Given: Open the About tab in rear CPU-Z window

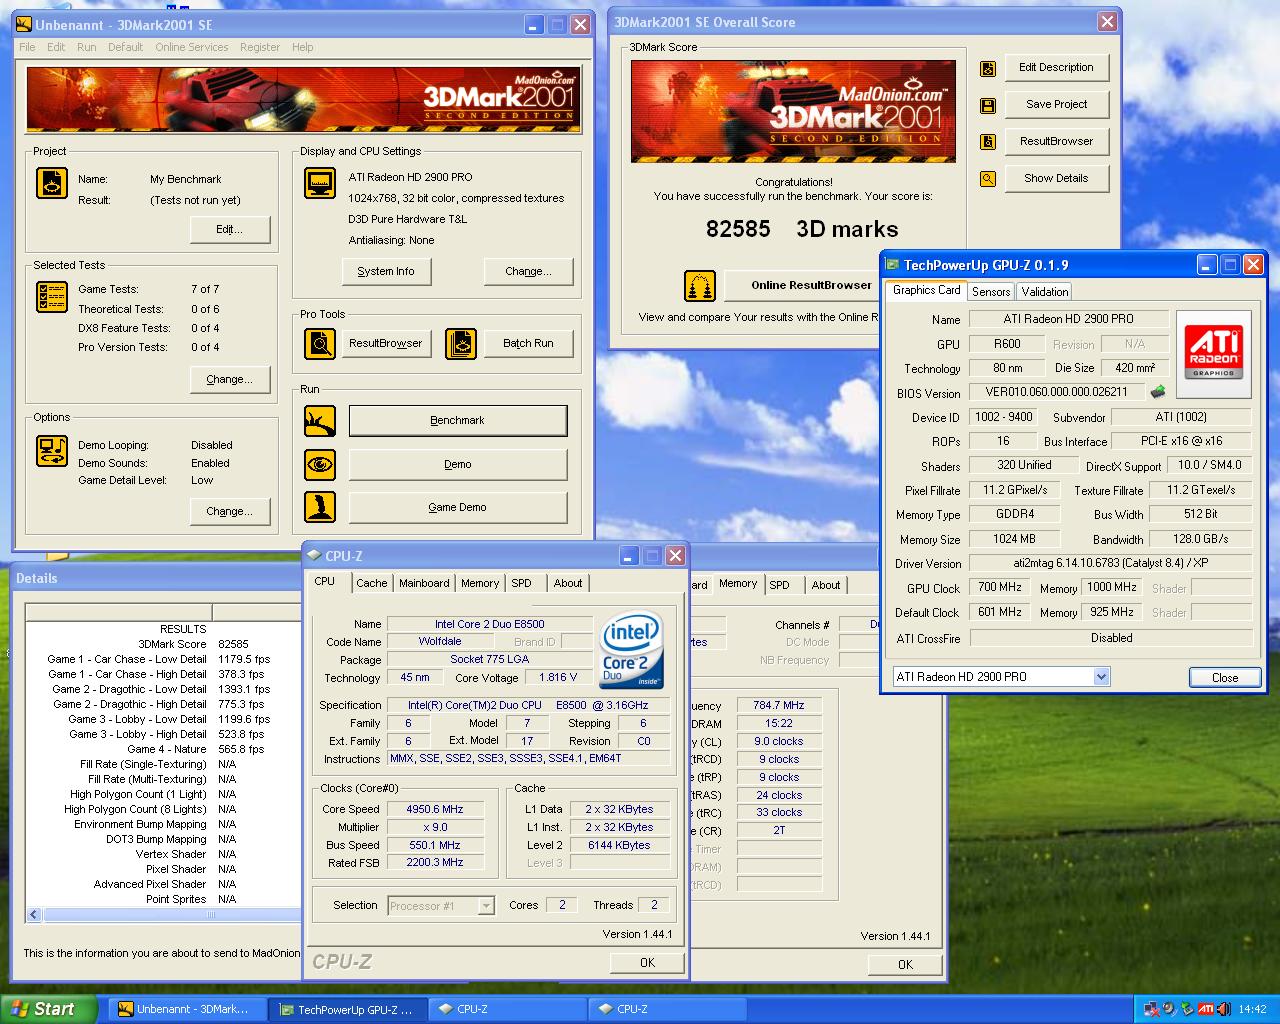Looking at the screenshot, I should click(826, 585).
